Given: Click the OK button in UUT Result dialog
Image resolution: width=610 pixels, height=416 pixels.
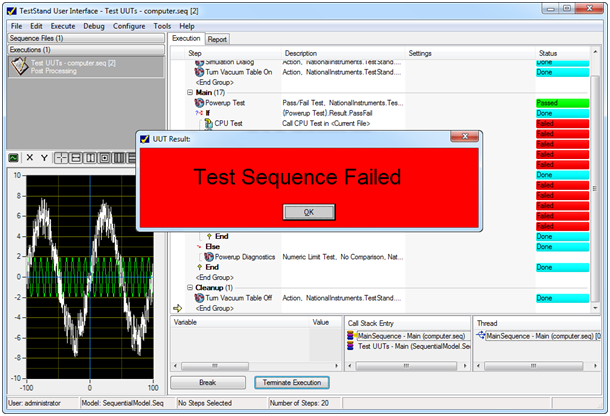Looking at the screenshot, I should (307, 212).
